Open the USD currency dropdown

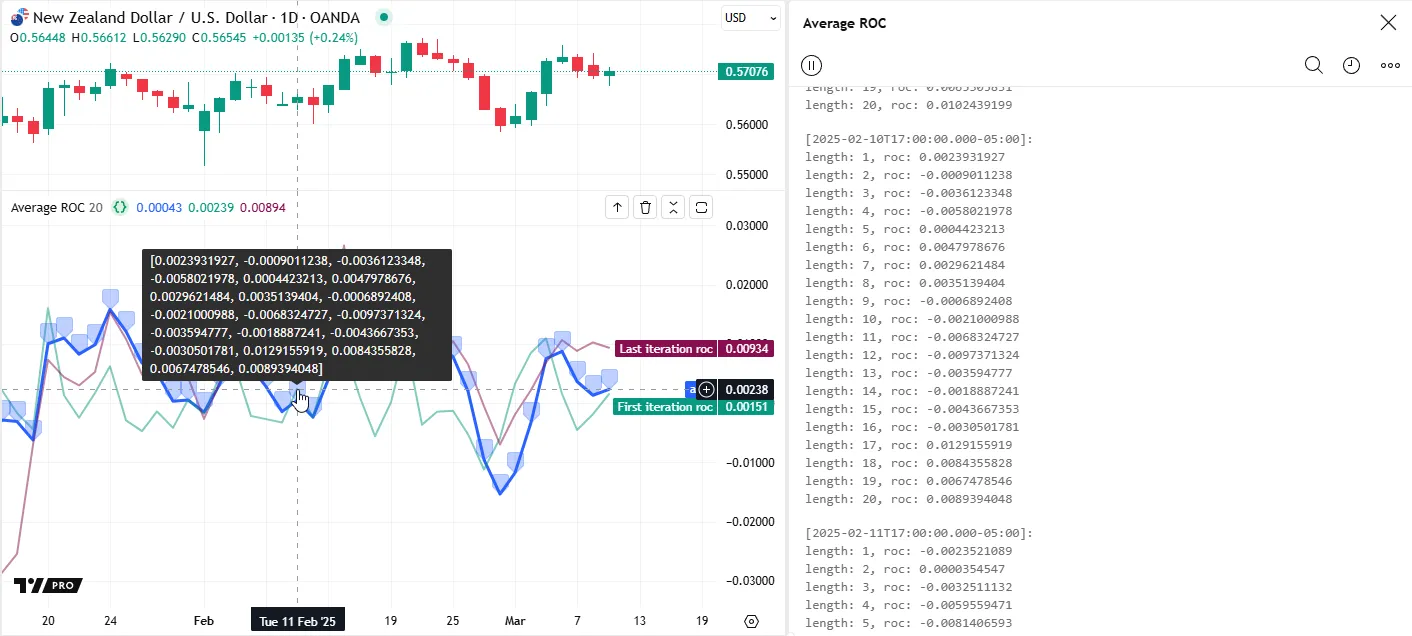750,18
